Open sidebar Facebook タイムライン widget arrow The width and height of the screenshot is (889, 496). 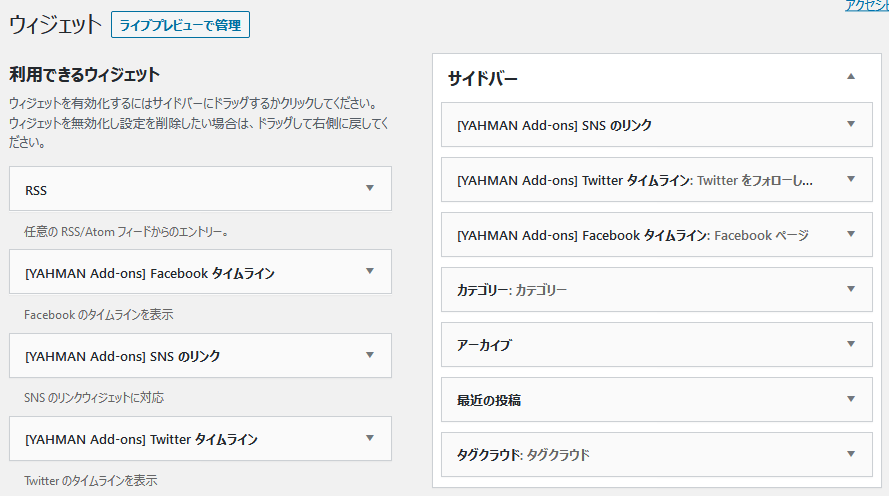tap(850, 234)
